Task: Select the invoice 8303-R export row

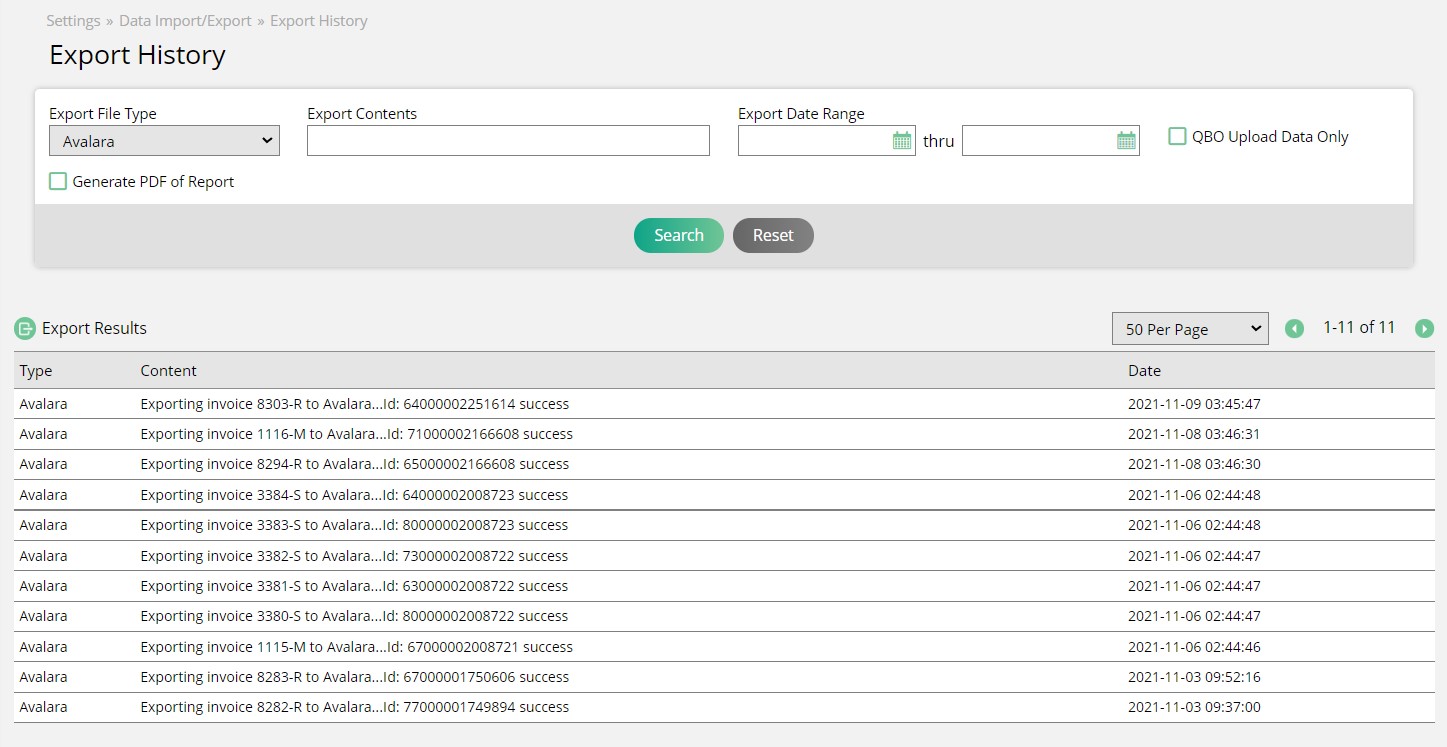Action: coord(354,404)
